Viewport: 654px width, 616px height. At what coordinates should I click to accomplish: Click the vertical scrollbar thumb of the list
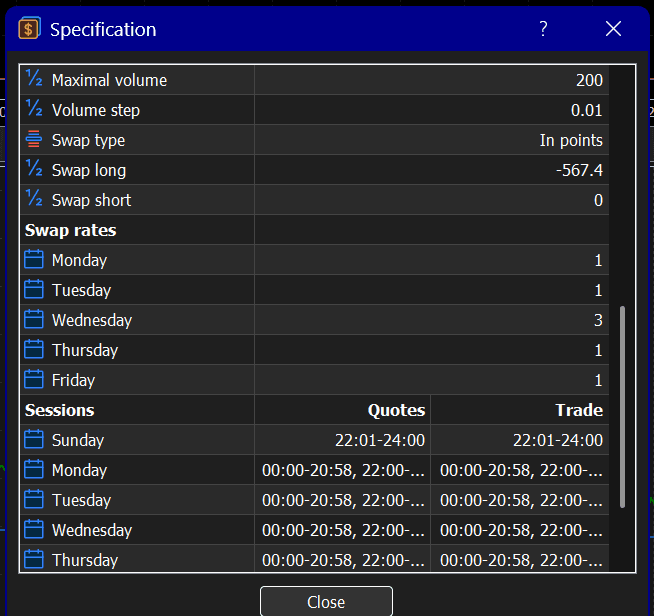pos(622,407)
